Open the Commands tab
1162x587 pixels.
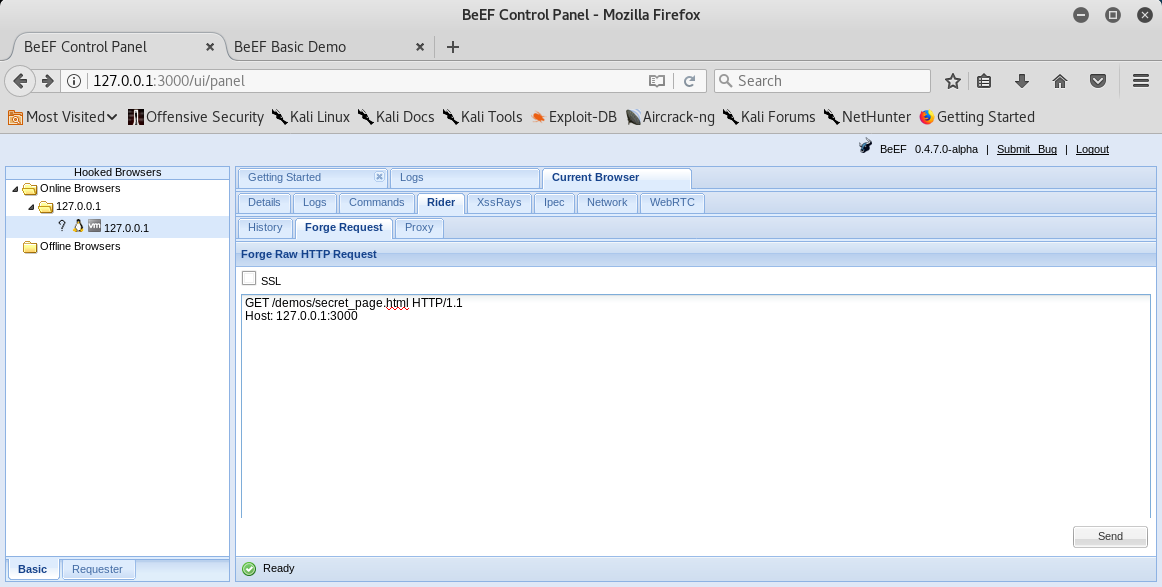click(x=376, y=203)
